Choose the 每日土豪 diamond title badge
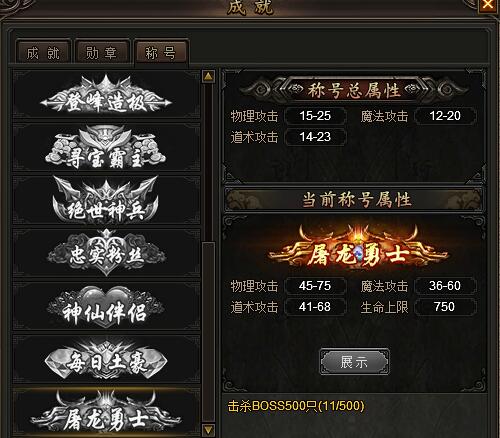Image resolution: width=500 pixels, height=438 pixels. click(106, 359)
